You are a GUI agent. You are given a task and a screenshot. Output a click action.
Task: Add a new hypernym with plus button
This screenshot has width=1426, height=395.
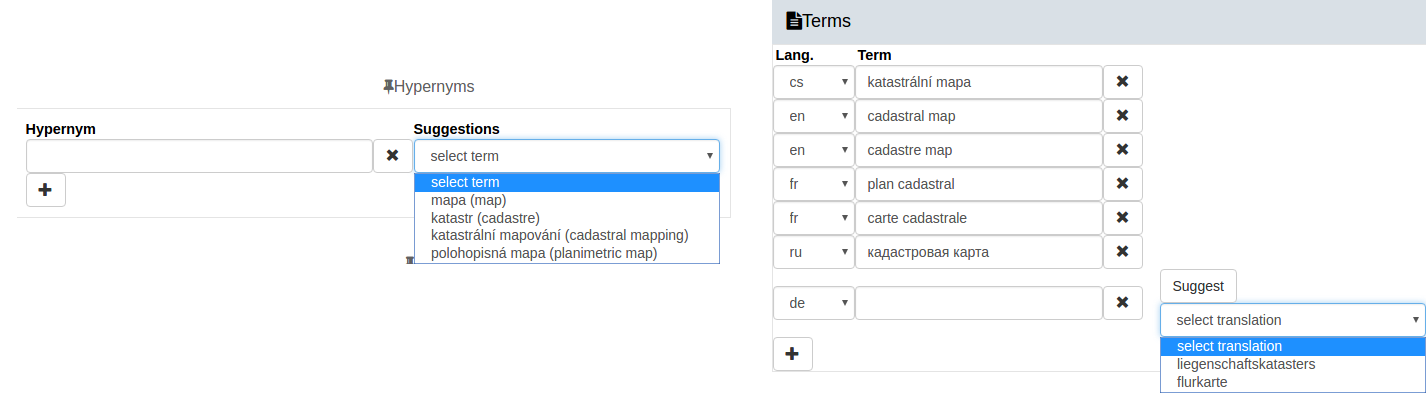(x=46, y=190)
